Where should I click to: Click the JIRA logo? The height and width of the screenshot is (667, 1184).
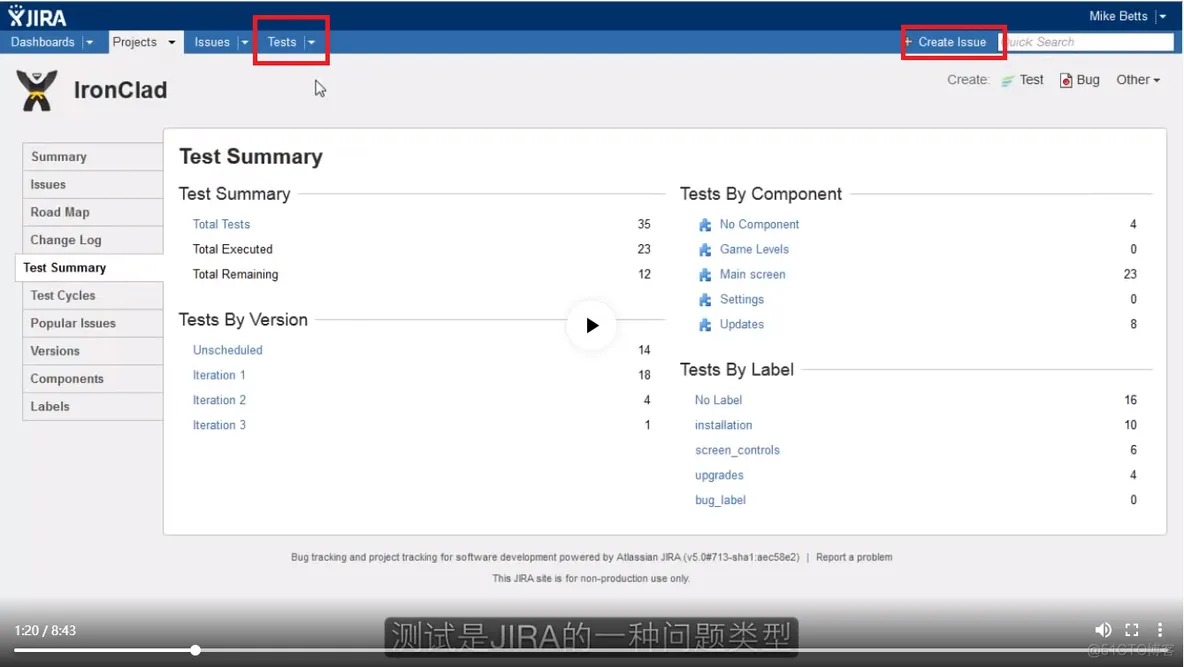pyautogui.click(x=37, y=16)
